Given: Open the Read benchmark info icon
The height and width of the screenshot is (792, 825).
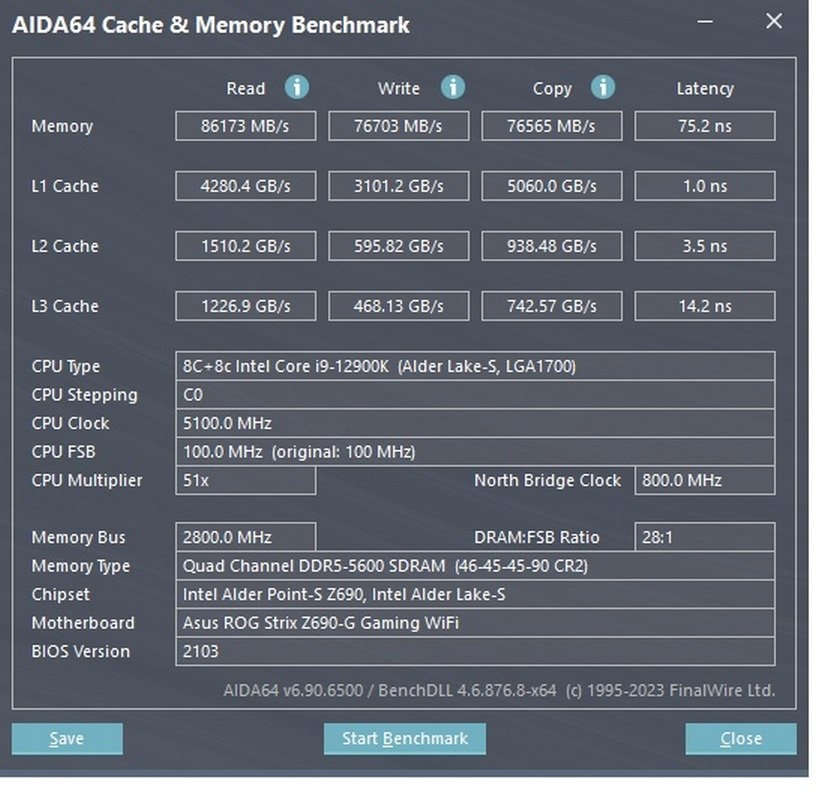Looking at the screenshot, I should (297, 87).
